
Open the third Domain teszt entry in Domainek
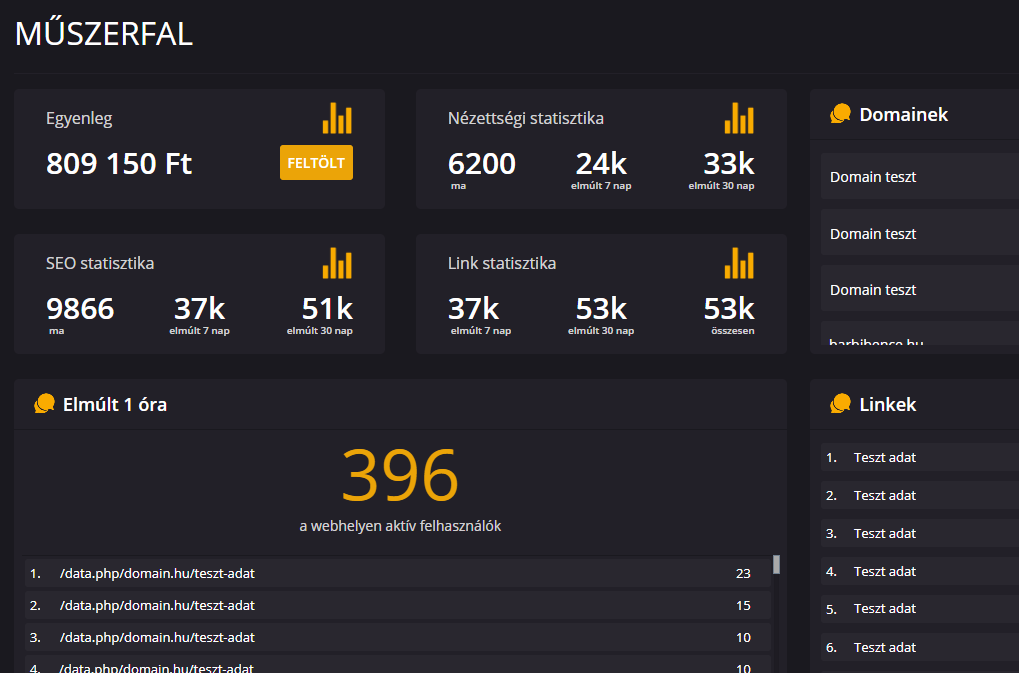point(920,288)
